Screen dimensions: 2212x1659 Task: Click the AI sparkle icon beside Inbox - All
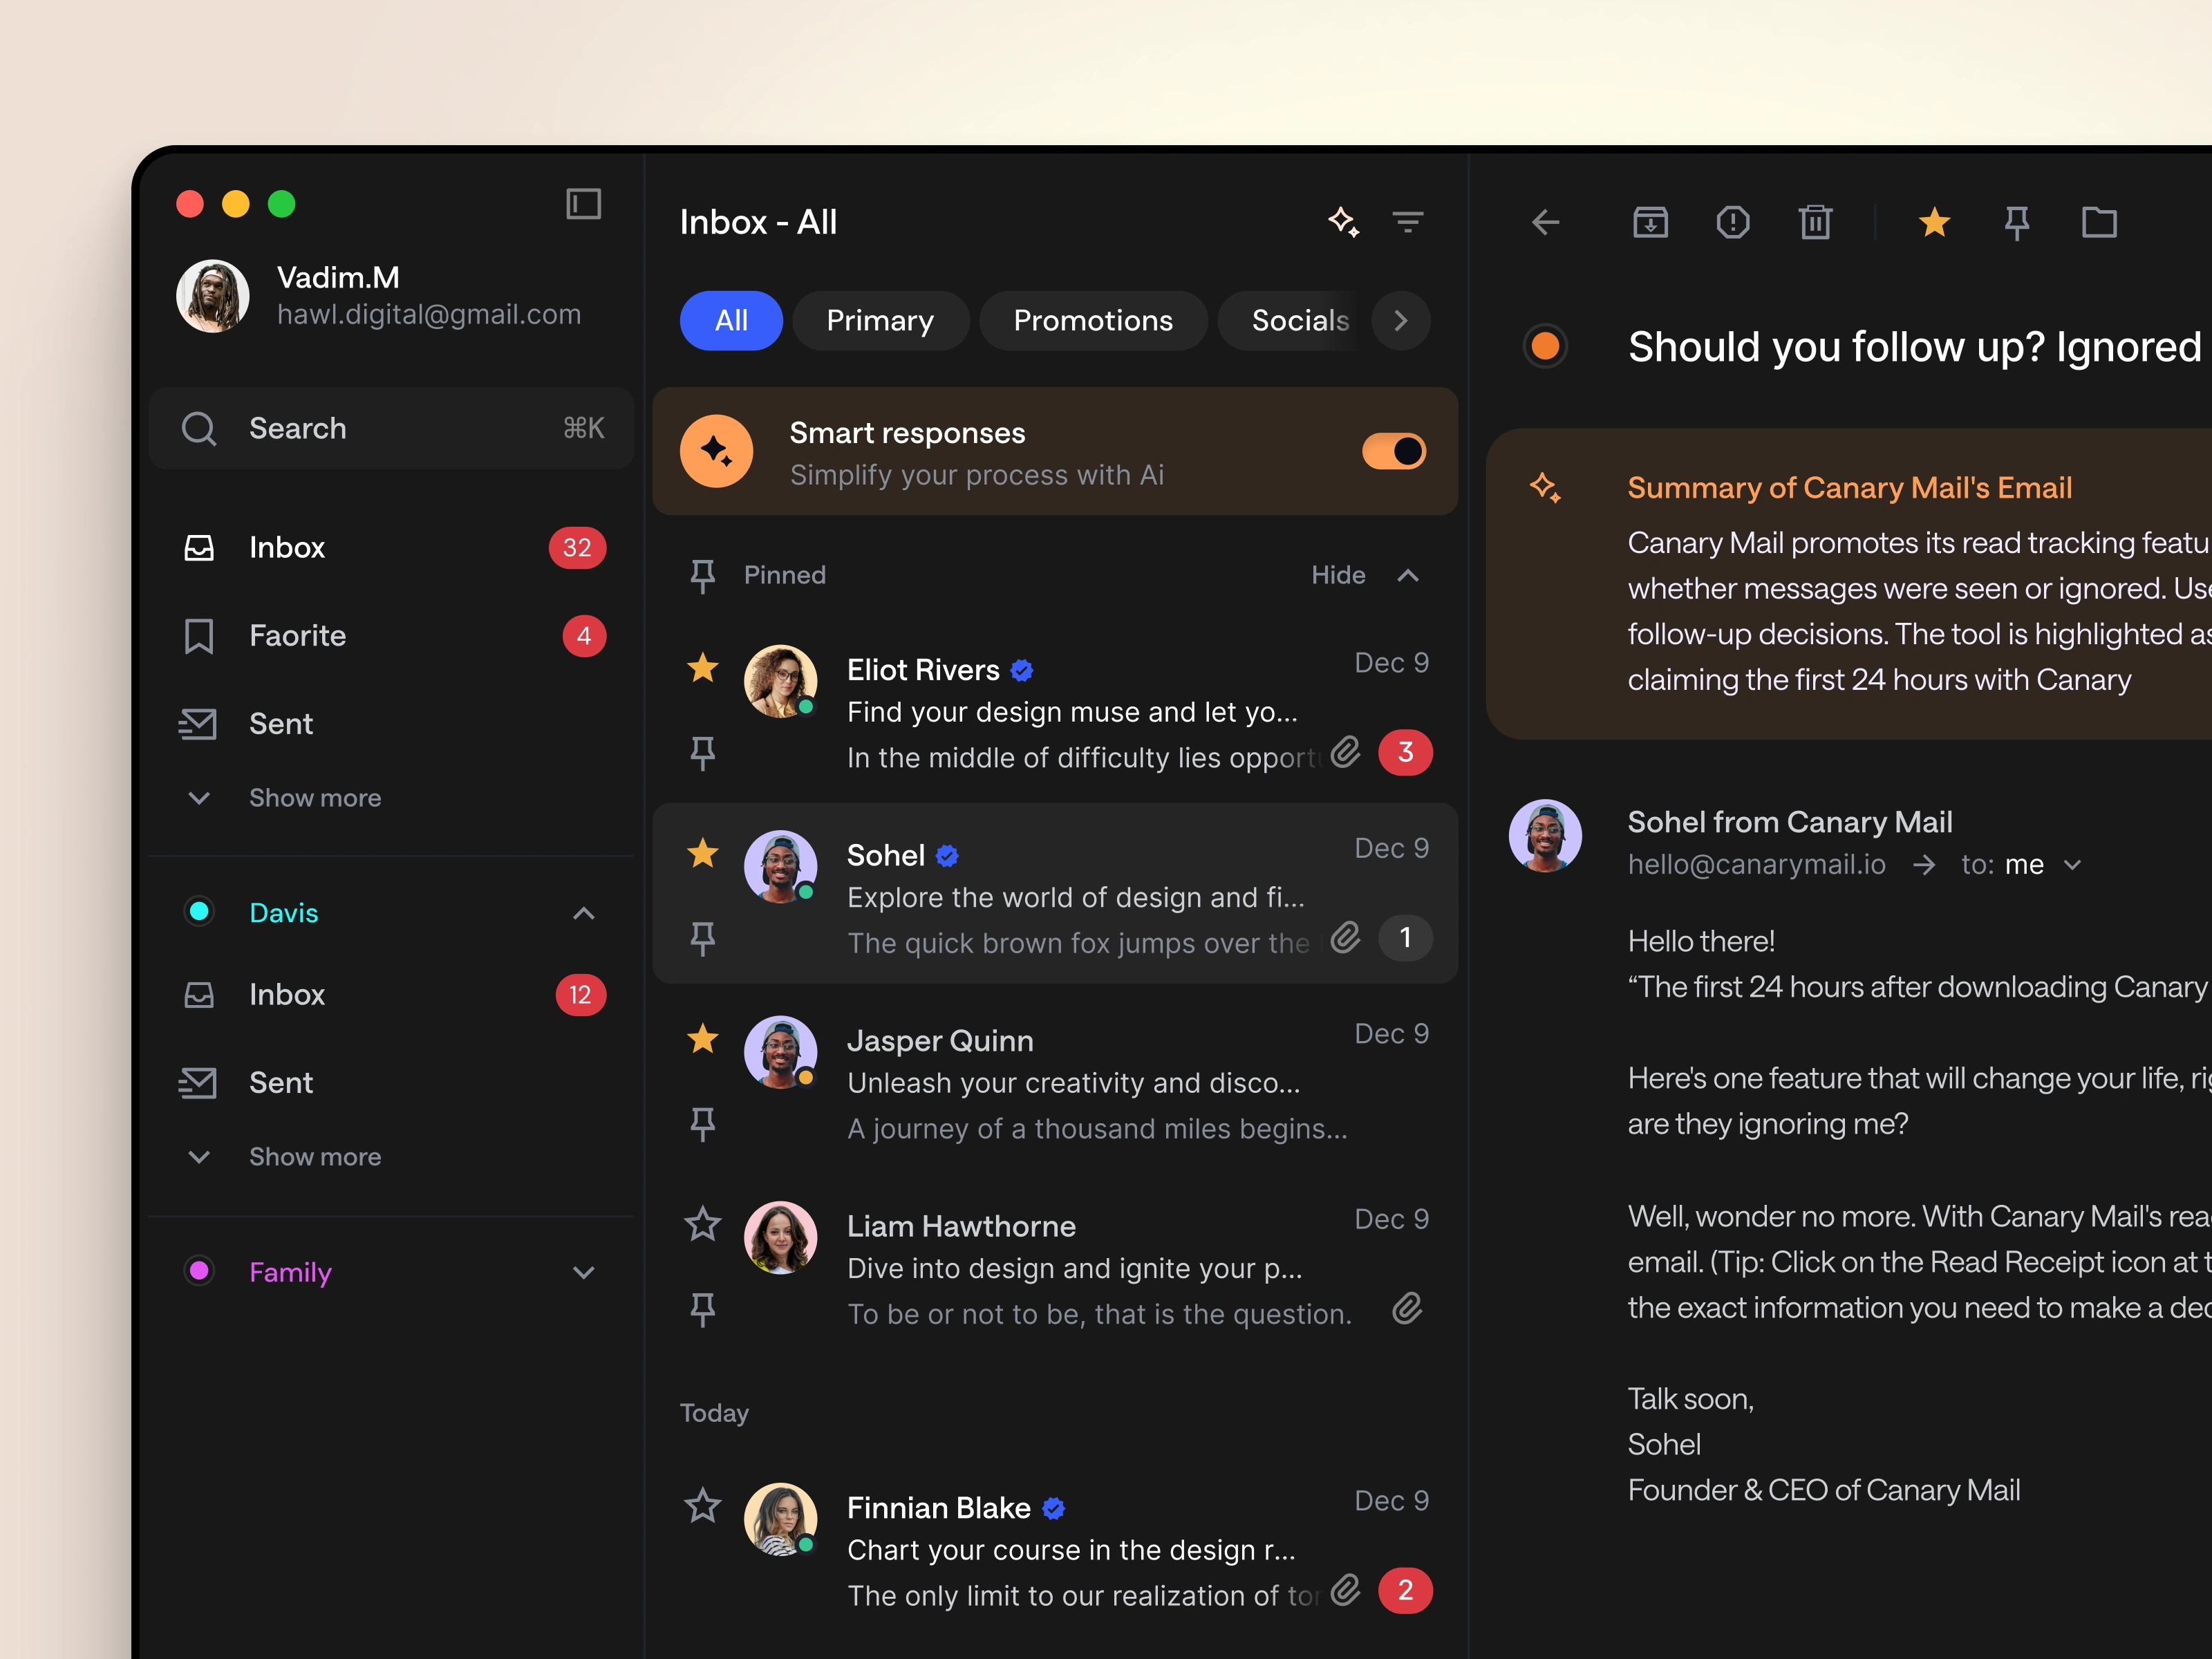1343,221
